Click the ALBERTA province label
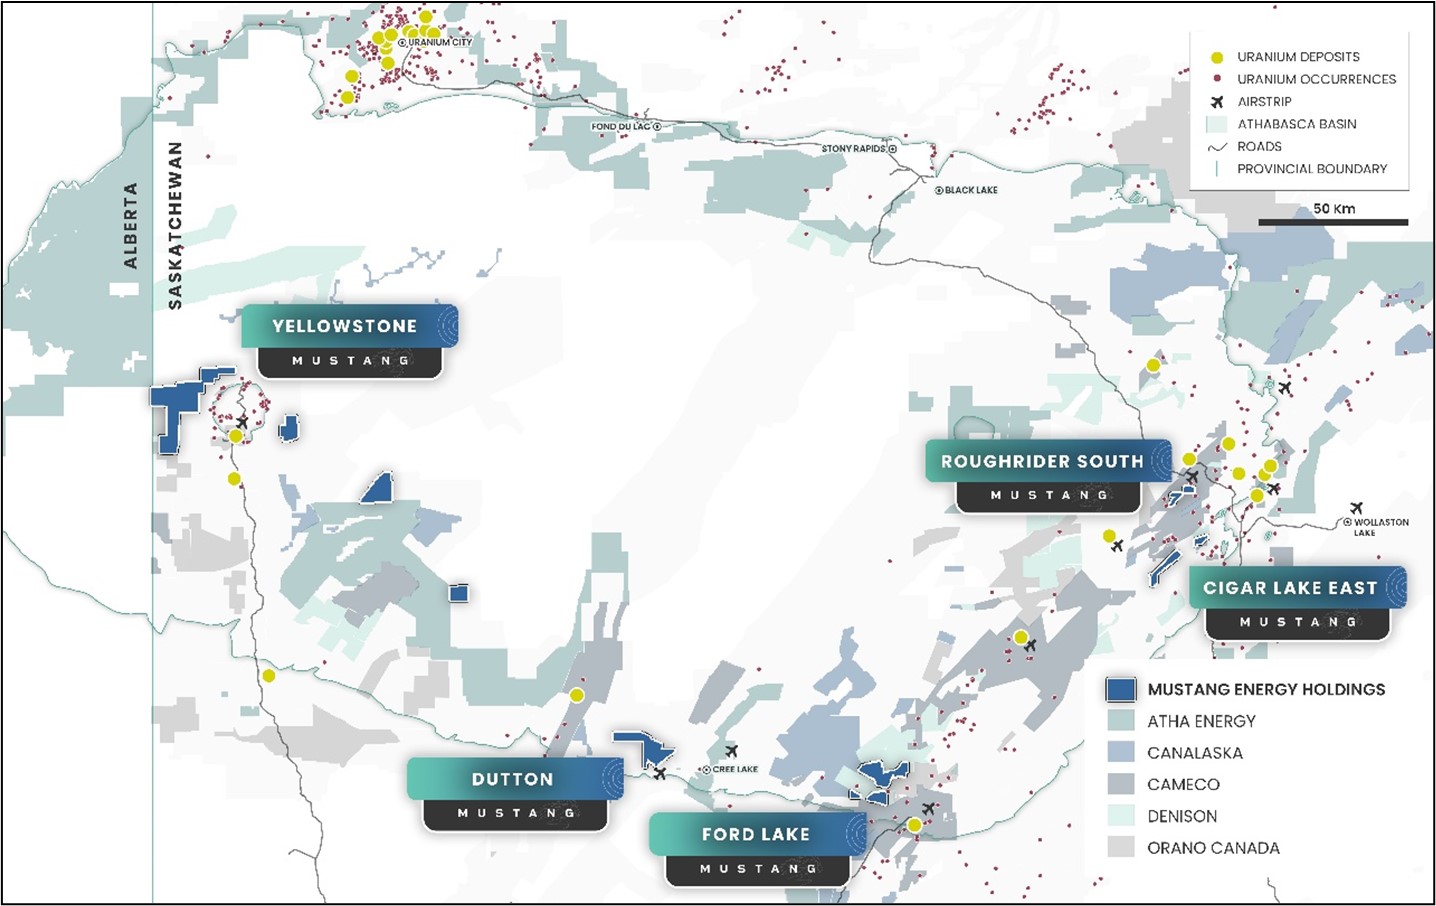This screenshot has height=906, width=1436. pyautogui.click(x=130, y=226)
